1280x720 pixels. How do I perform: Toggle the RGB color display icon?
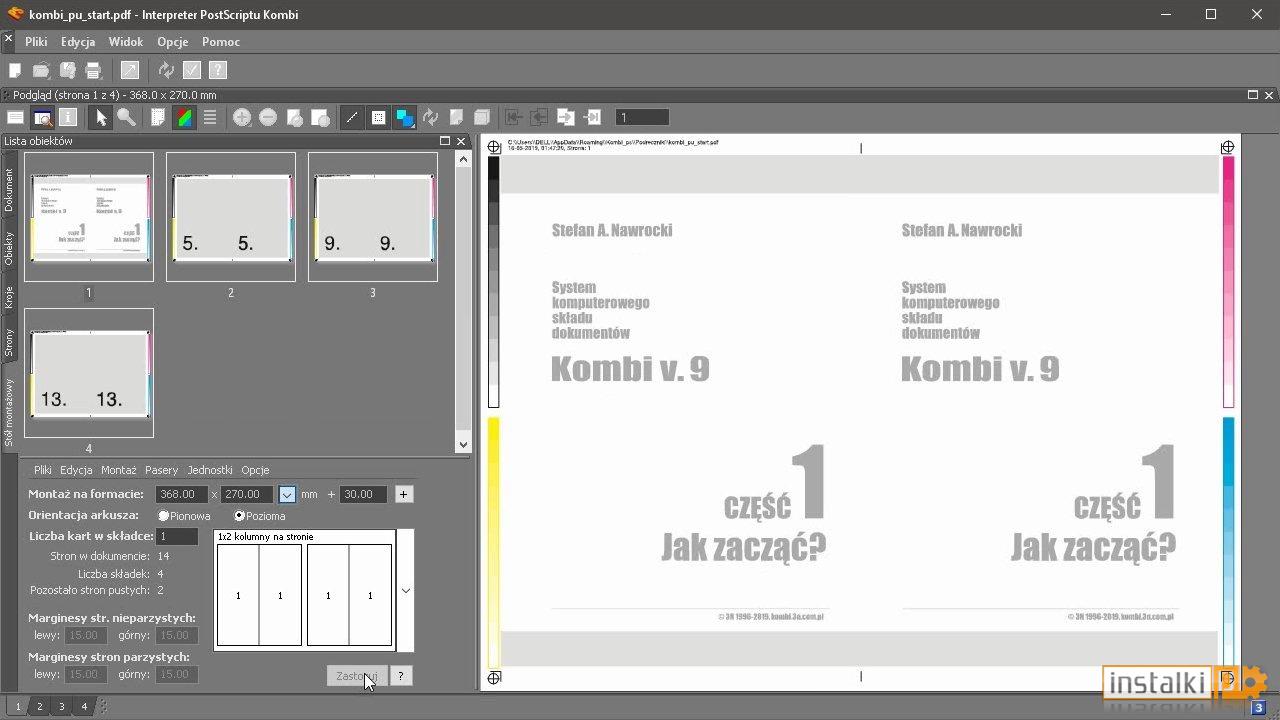(x=184, y=117)
